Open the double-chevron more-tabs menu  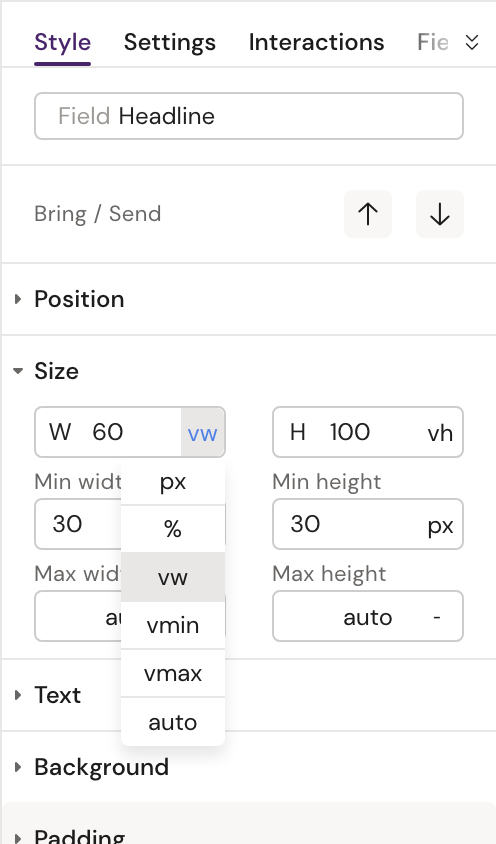tap(472, 42)
